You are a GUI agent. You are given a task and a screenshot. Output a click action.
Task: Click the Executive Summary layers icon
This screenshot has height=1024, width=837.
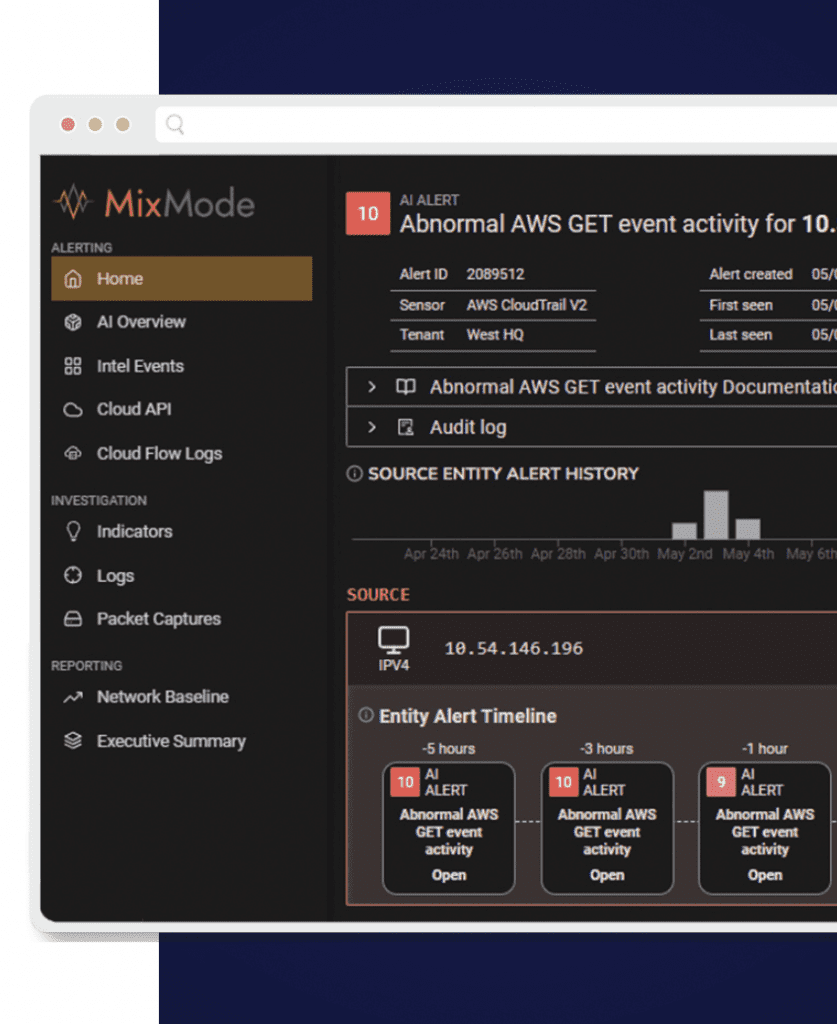(x=73, y=741)
